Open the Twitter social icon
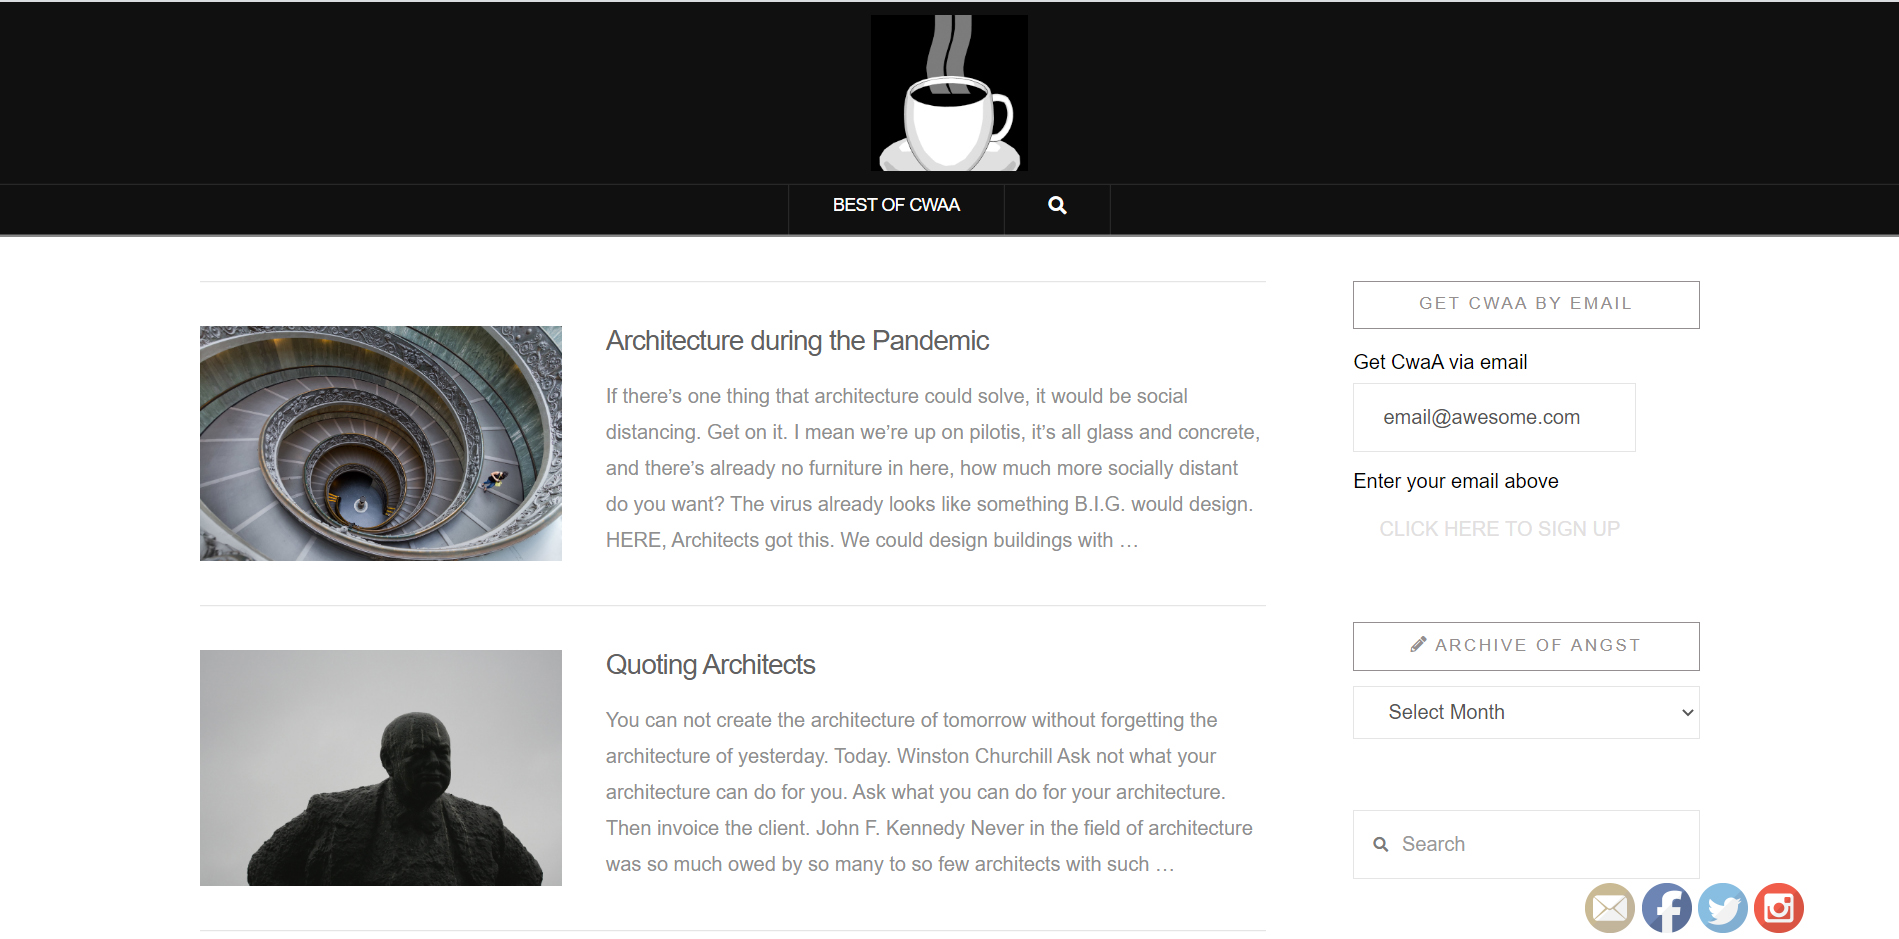Viewport: 1899px width, 939px height. (1722, 908)
